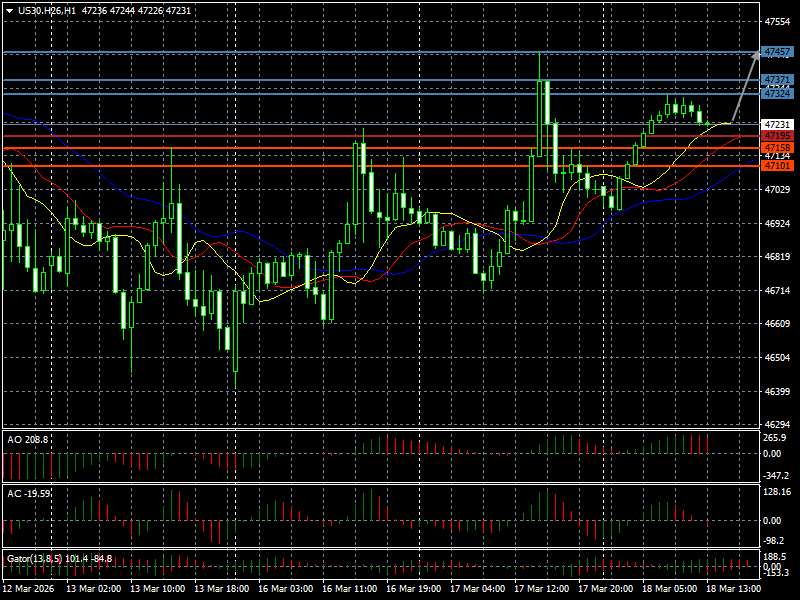This screenshot has width=800, height=600.
Task: Click the 47029 price scale label
Action: (x=777, y=189)
